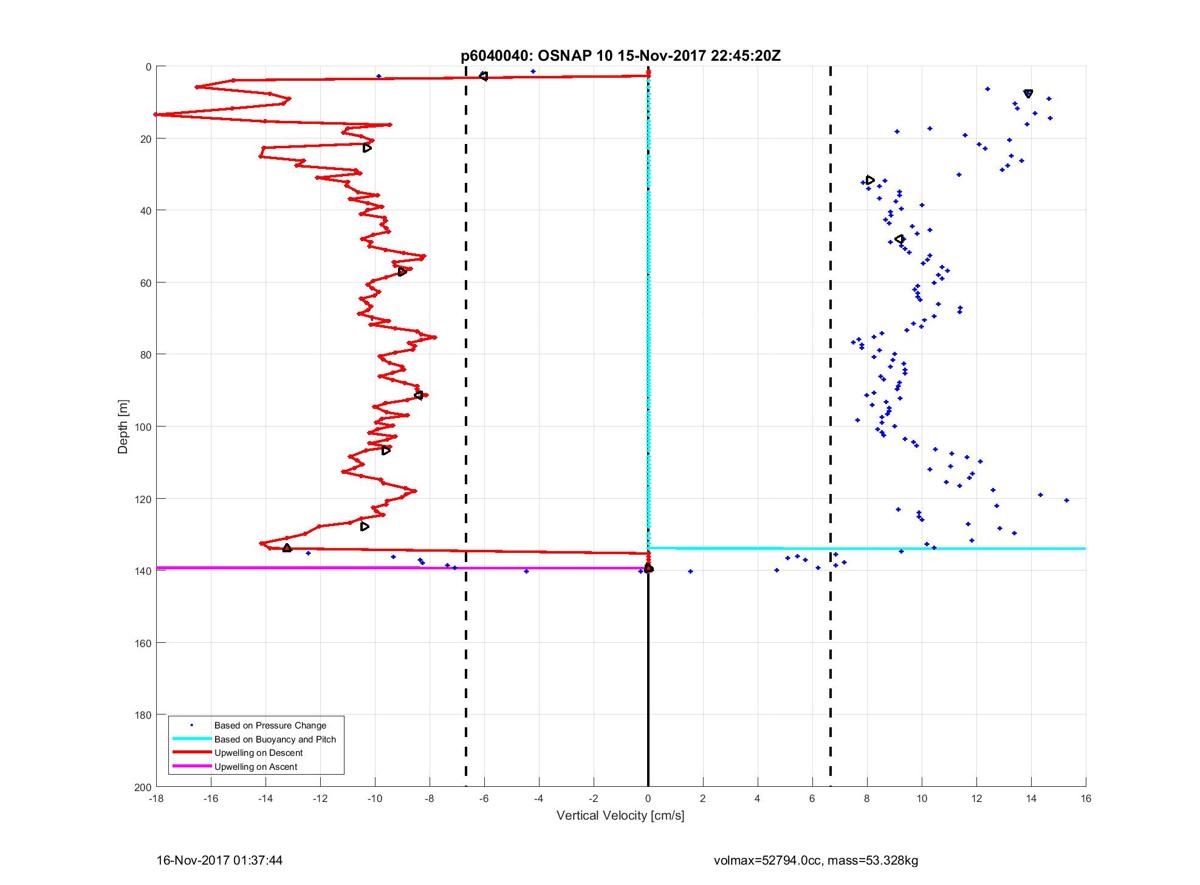The width and height of the screenshot is (1200, 885).
Task: Click depth axis tick label 180
Action: [x=141, y=715]
